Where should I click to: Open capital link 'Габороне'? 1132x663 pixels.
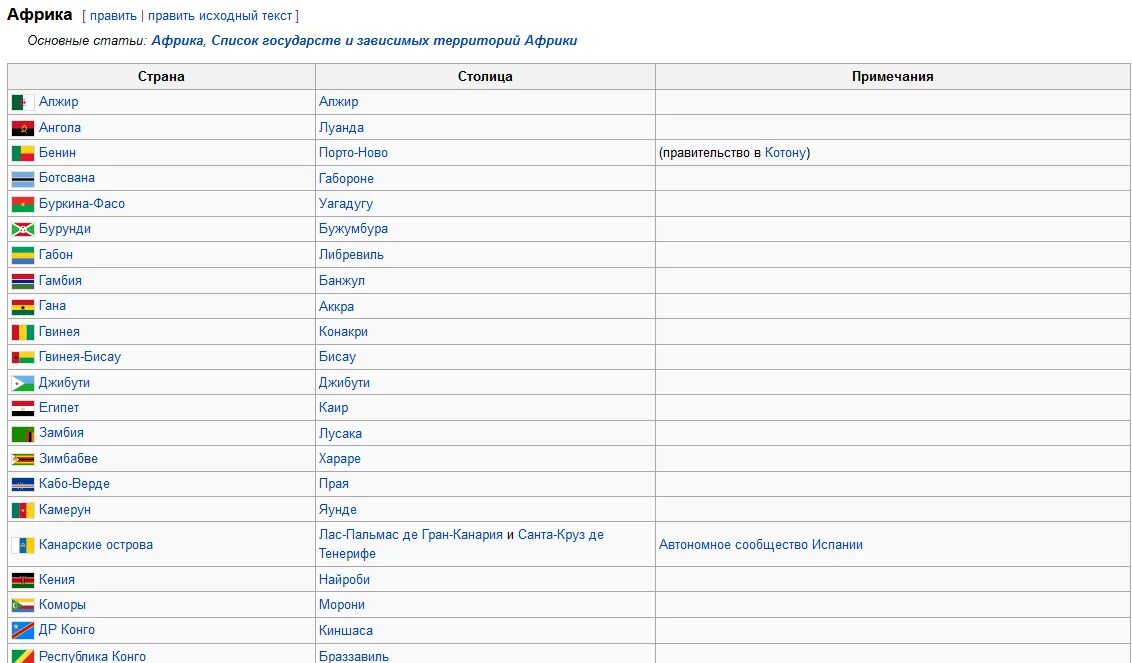click(x=347, y=178)
